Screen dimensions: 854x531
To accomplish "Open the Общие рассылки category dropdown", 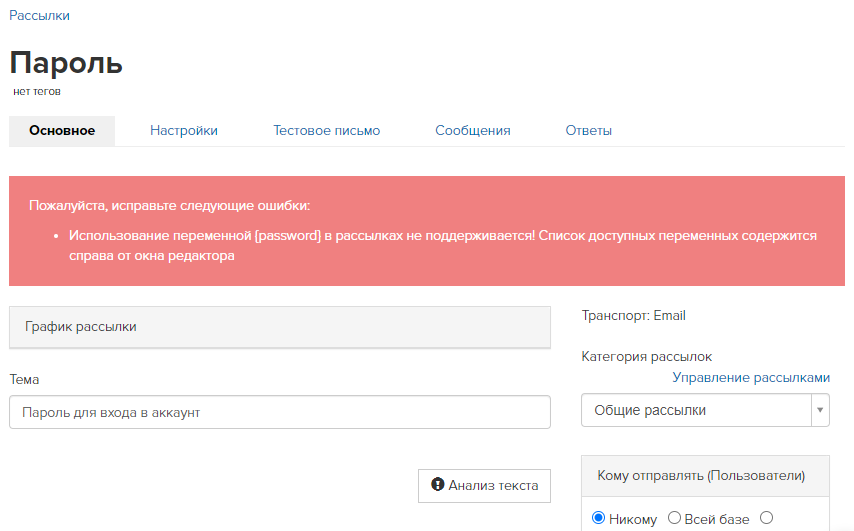I will coord(705,410).
